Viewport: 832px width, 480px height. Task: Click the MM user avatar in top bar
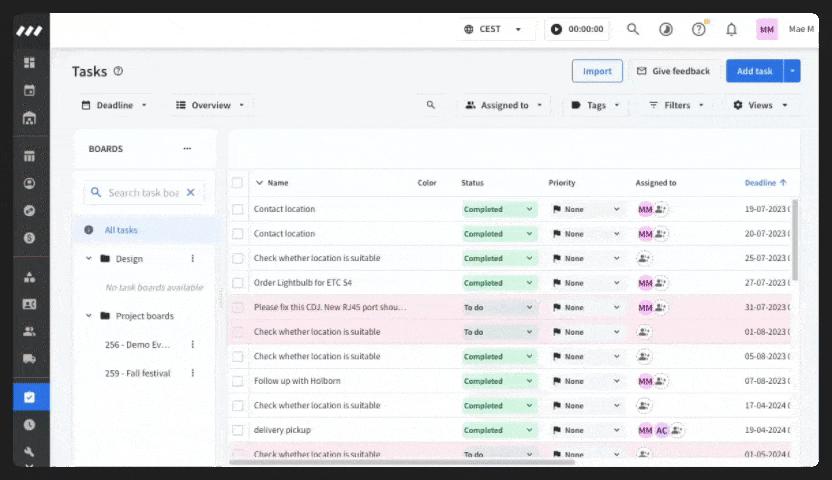[x=767, y=30]
